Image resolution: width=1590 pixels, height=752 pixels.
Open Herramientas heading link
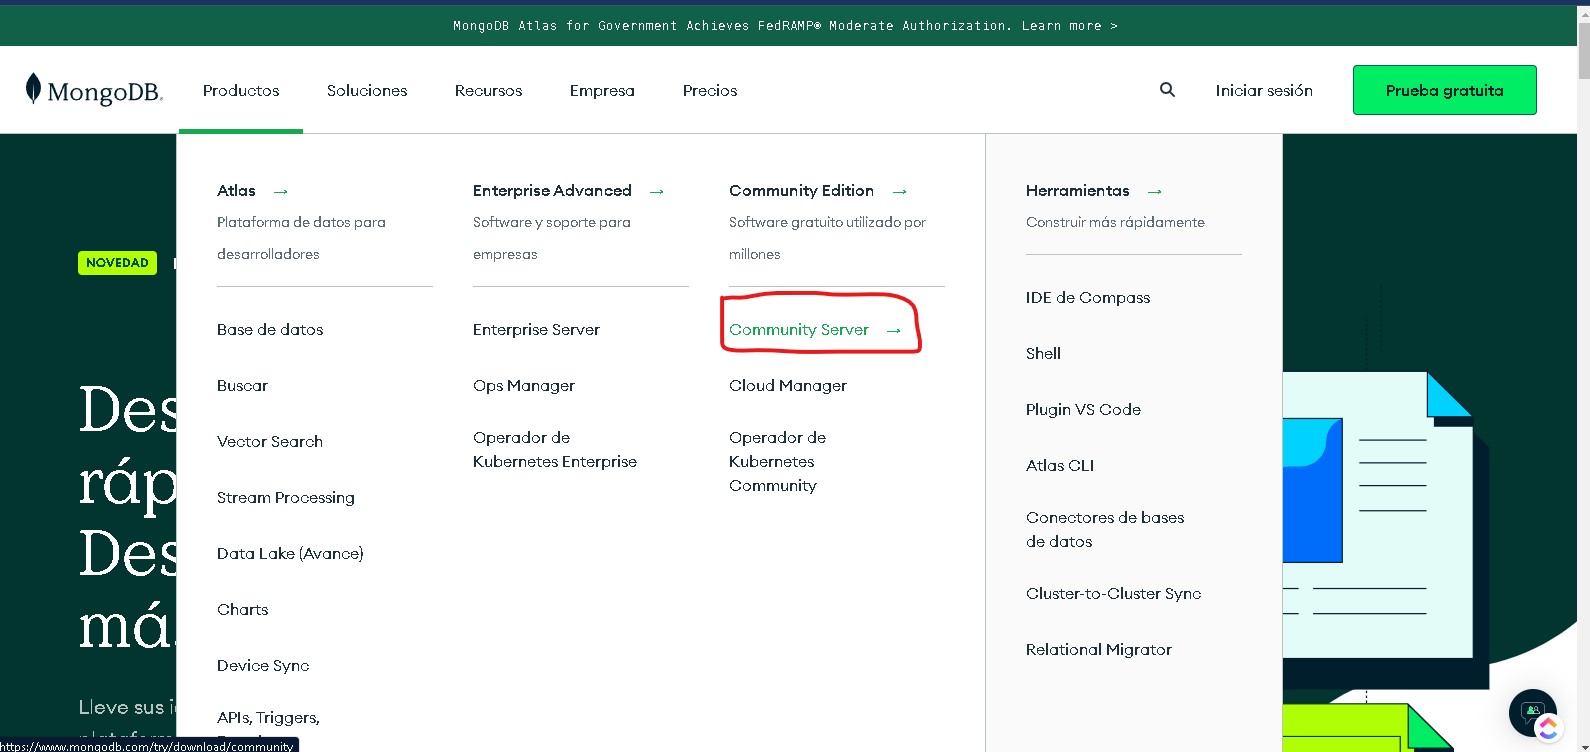click(1077, 191)
